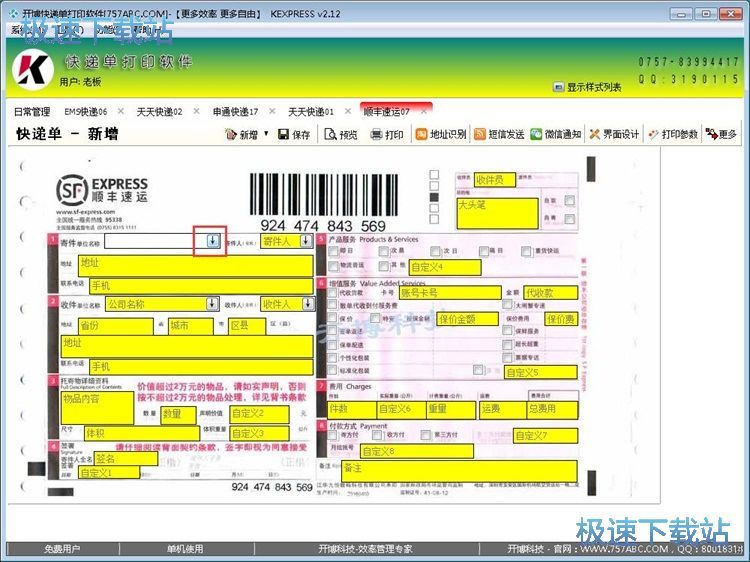Click the 打印 printer icon
The height and width of the screenshot is (562, 750).
point(376,134)
